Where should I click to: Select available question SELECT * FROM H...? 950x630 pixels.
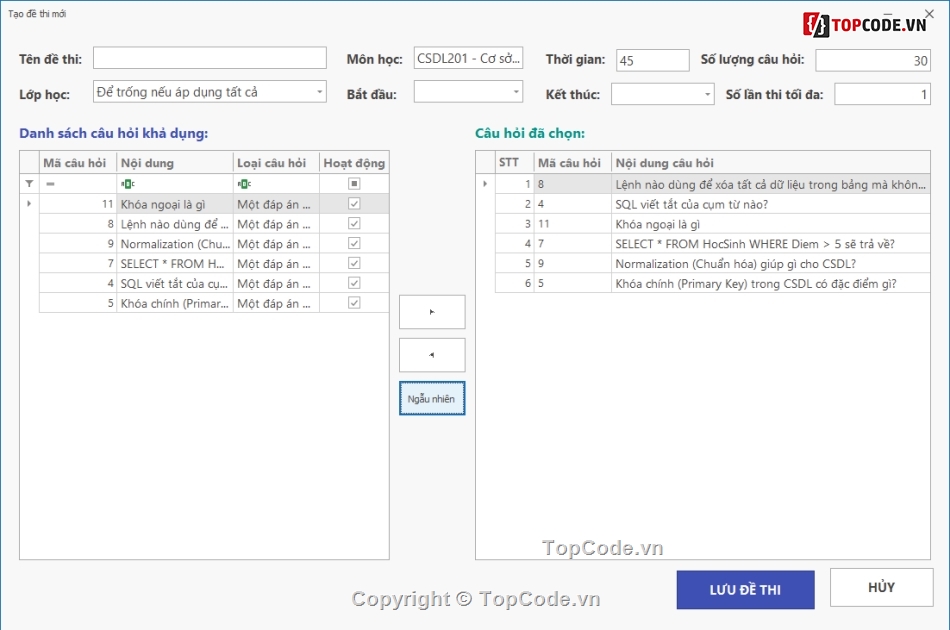click(x=214, y=264)
